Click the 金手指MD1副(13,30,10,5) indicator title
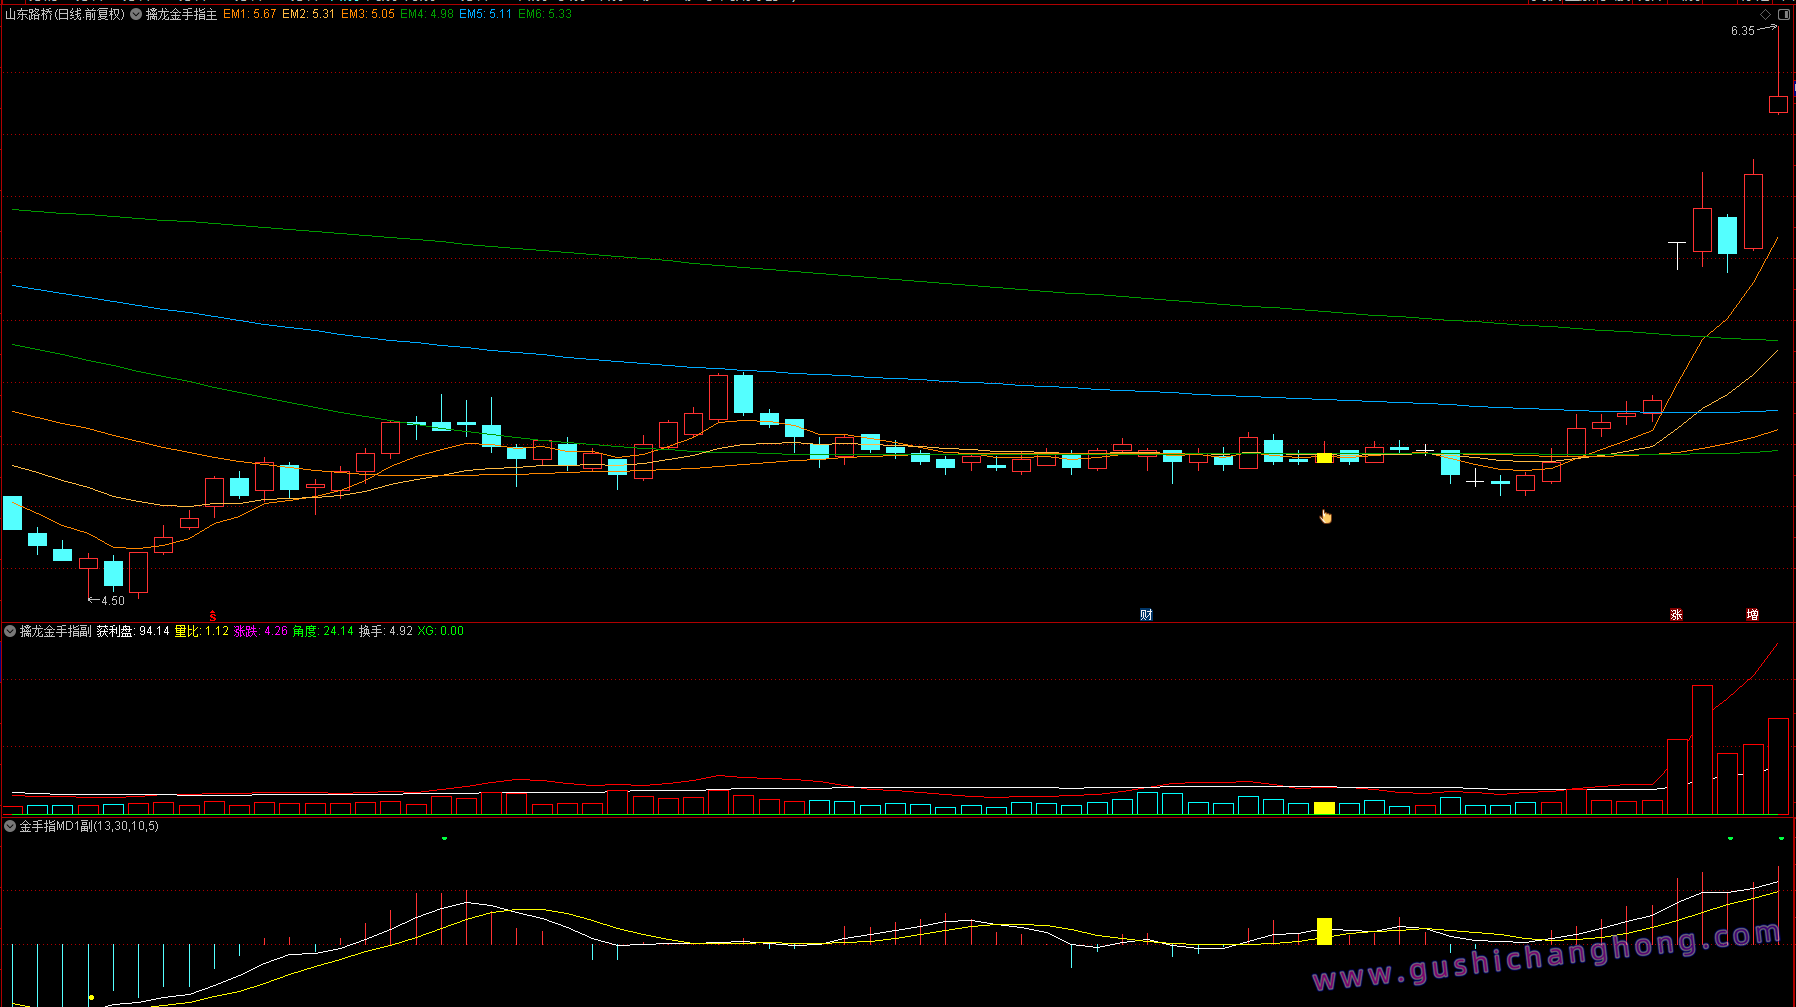This screenshot has height=1007, width=1796. point(89,826)
